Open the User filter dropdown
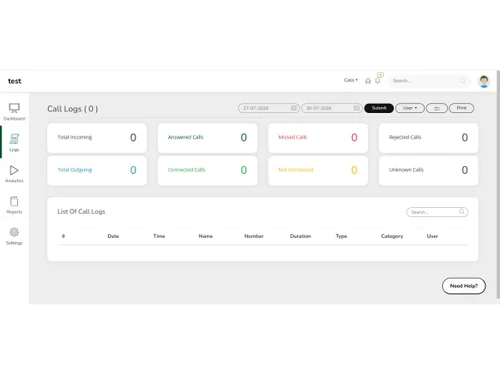This screenshot has height=375, width=500. pos(410,108)
